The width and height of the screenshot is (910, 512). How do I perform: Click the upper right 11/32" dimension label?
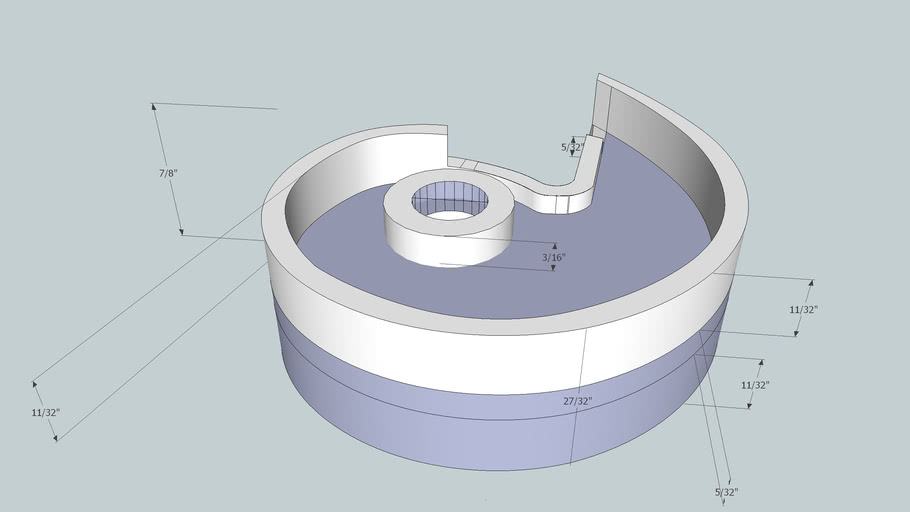(x=803, y=310)
